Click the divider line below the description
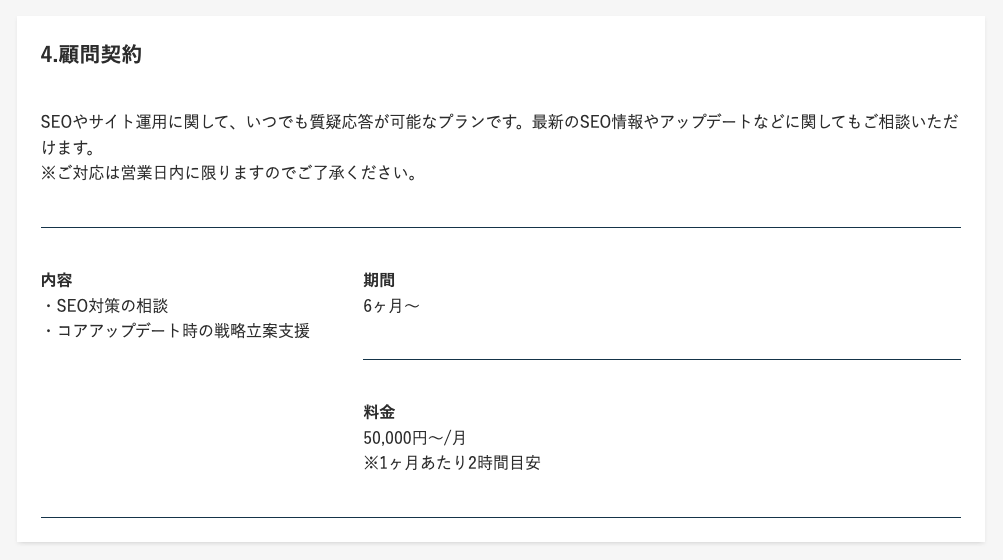 tap(500, 228)
